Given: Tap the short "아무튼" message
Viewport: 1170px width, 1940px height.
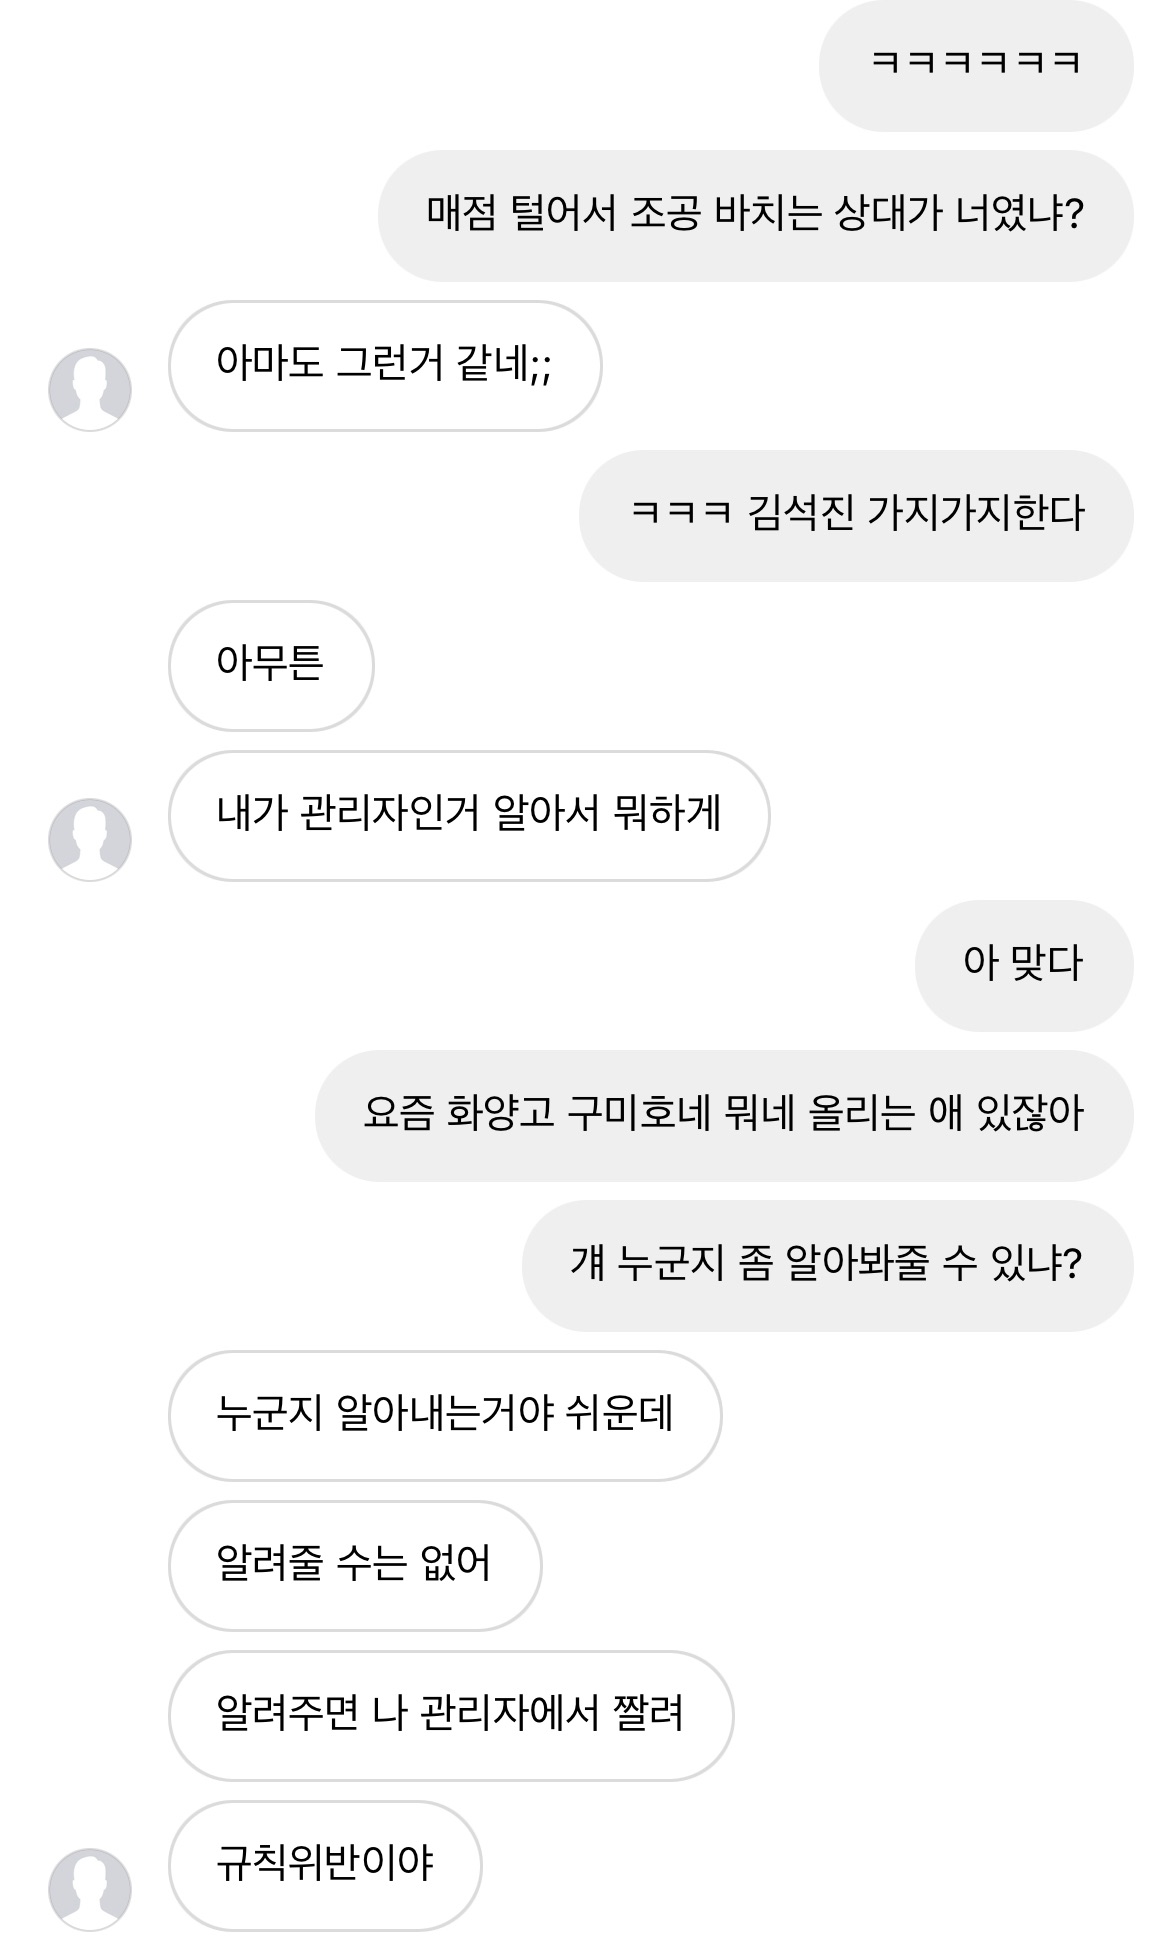Looking at the screenshot, I should [271, 665].
